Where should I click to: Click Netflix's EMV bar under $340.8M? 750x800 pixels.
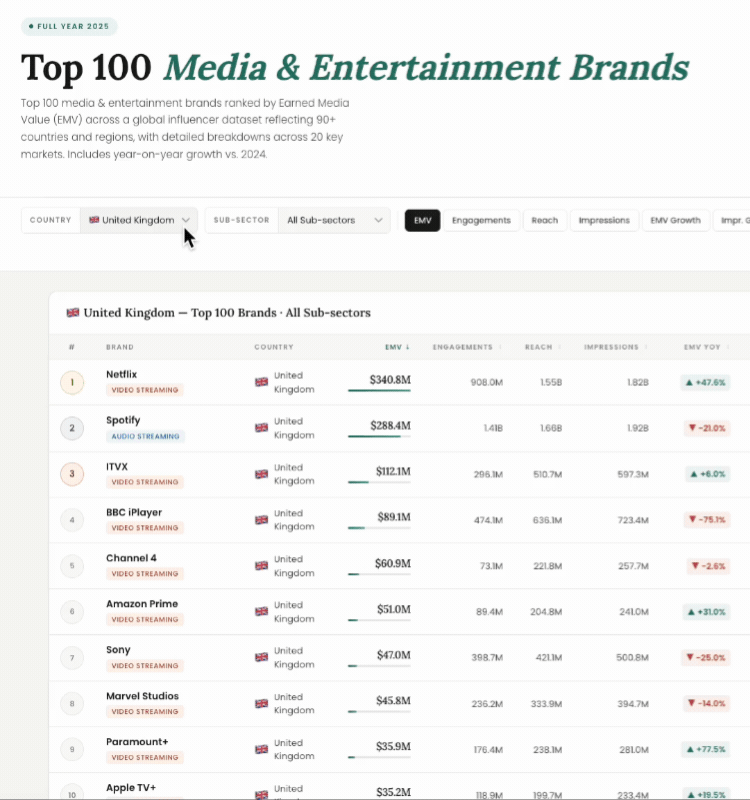click(379, 391)
